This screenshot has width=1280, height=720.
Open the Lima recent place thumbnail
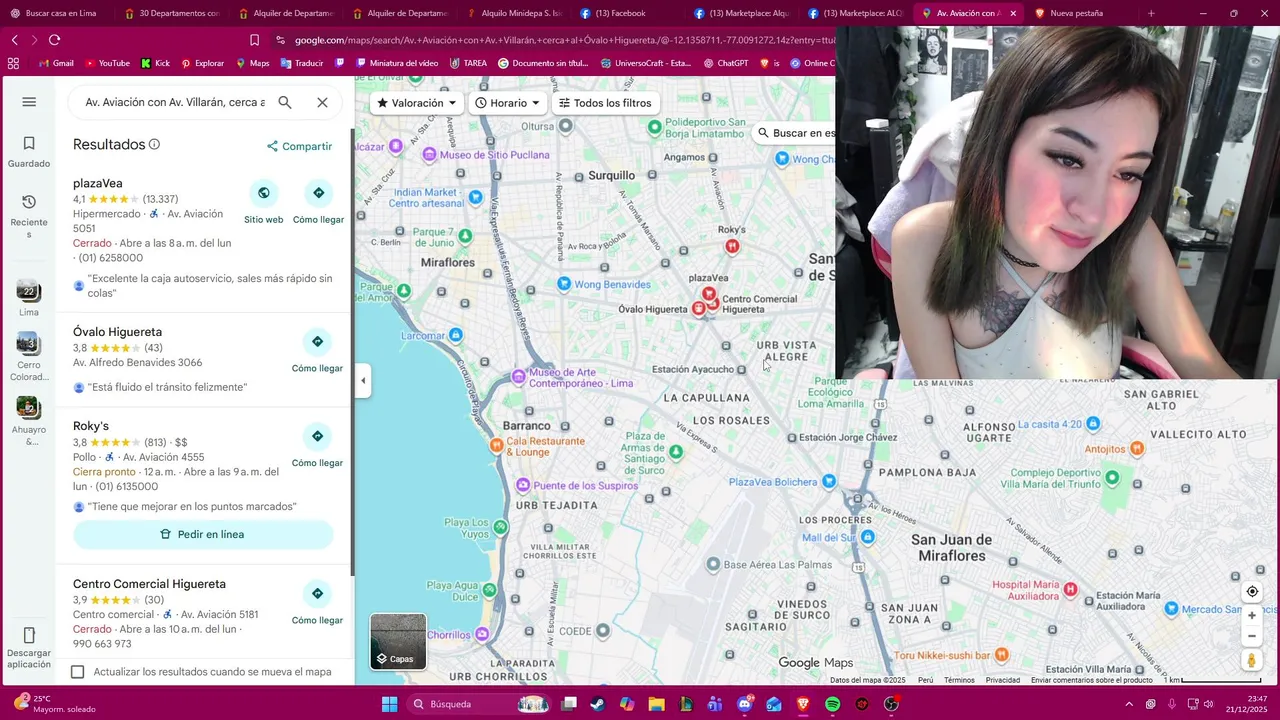tap(29, 291)
